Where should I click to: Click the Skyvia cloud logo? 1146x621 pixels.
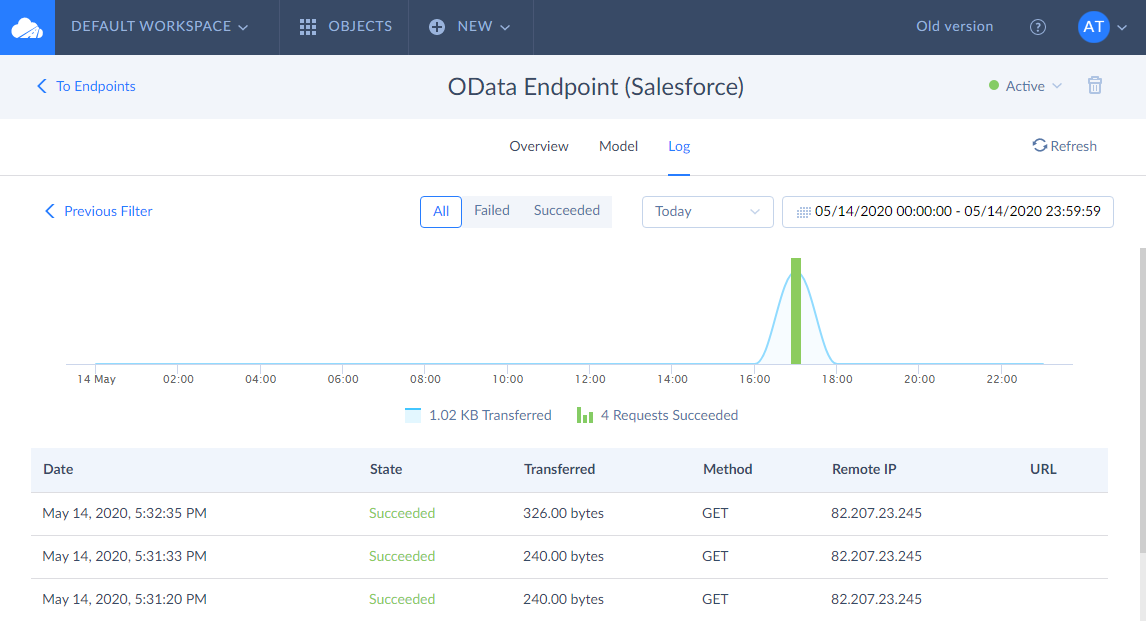pyautogui.click(x=27, y=27)
